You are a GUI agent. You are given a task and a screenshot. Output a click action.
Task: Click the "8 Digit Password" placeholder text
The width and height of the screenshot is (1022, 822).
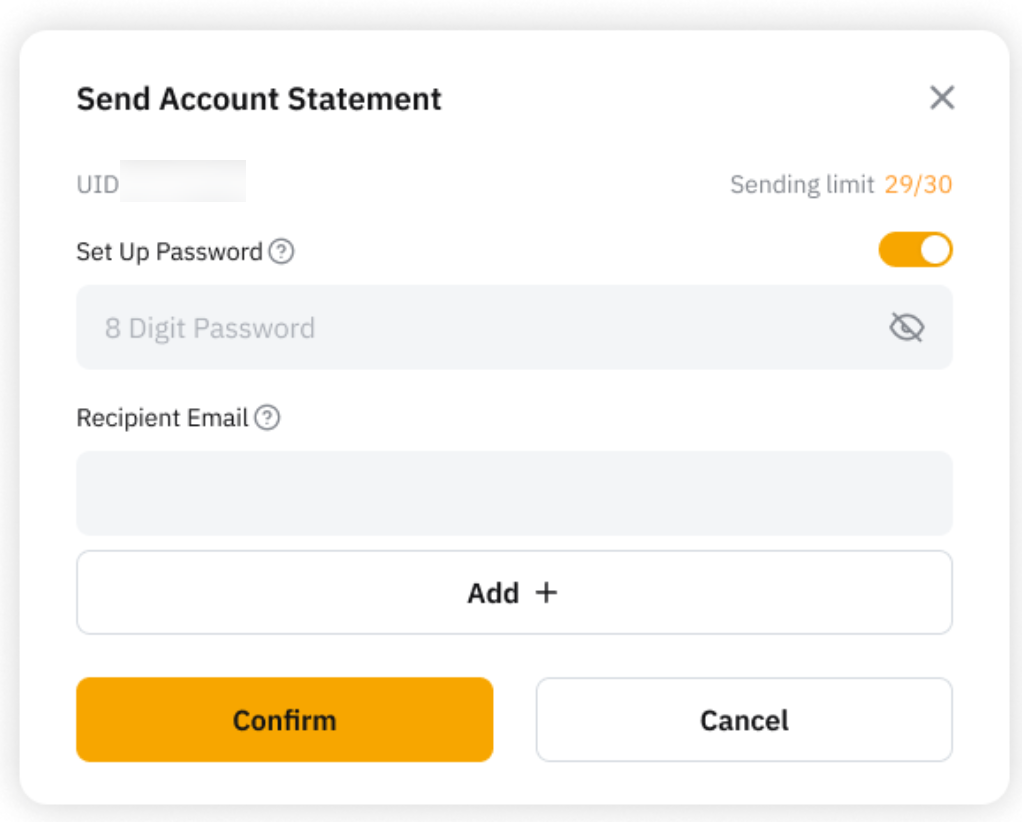[210, 328]
